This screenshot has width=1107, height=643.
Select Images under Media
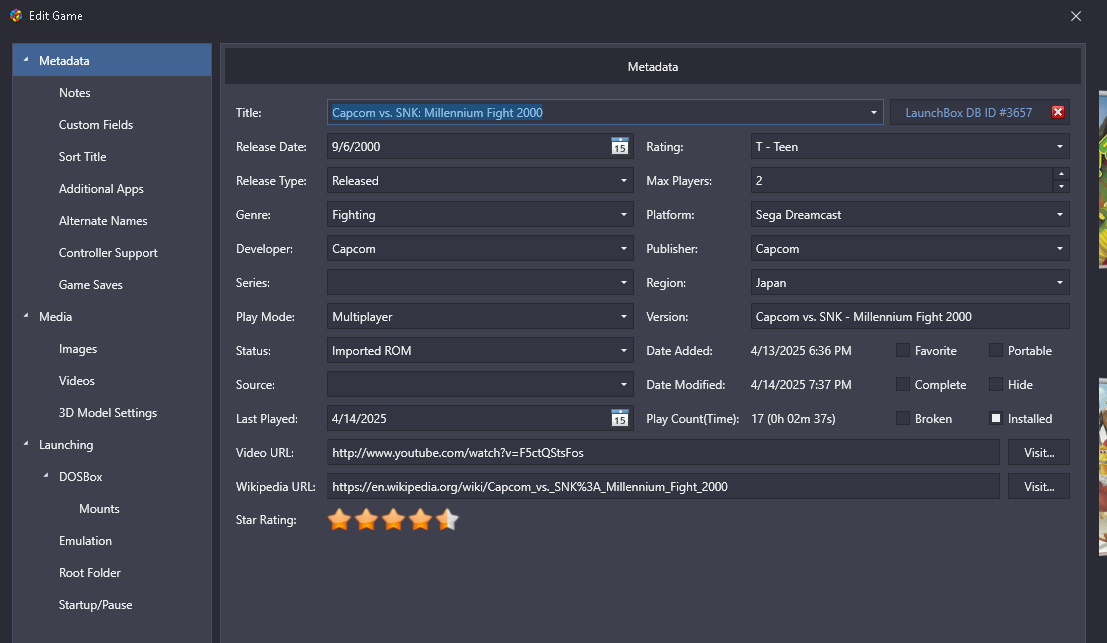click(x=78, y=349)
